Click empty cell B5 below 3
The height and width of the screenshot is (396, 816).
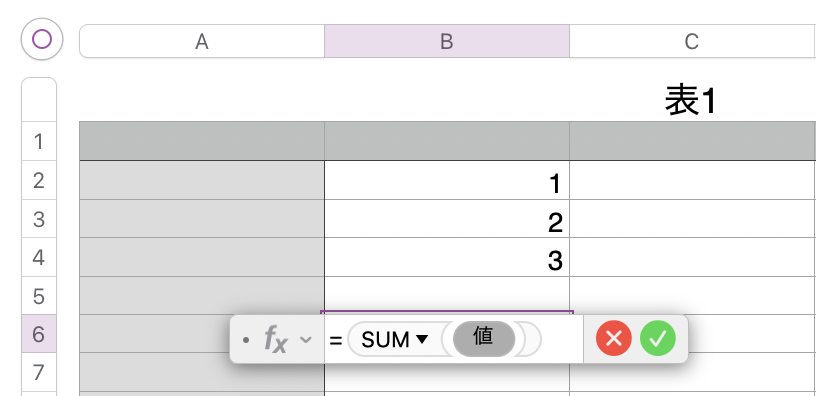(x=447, y=295)
